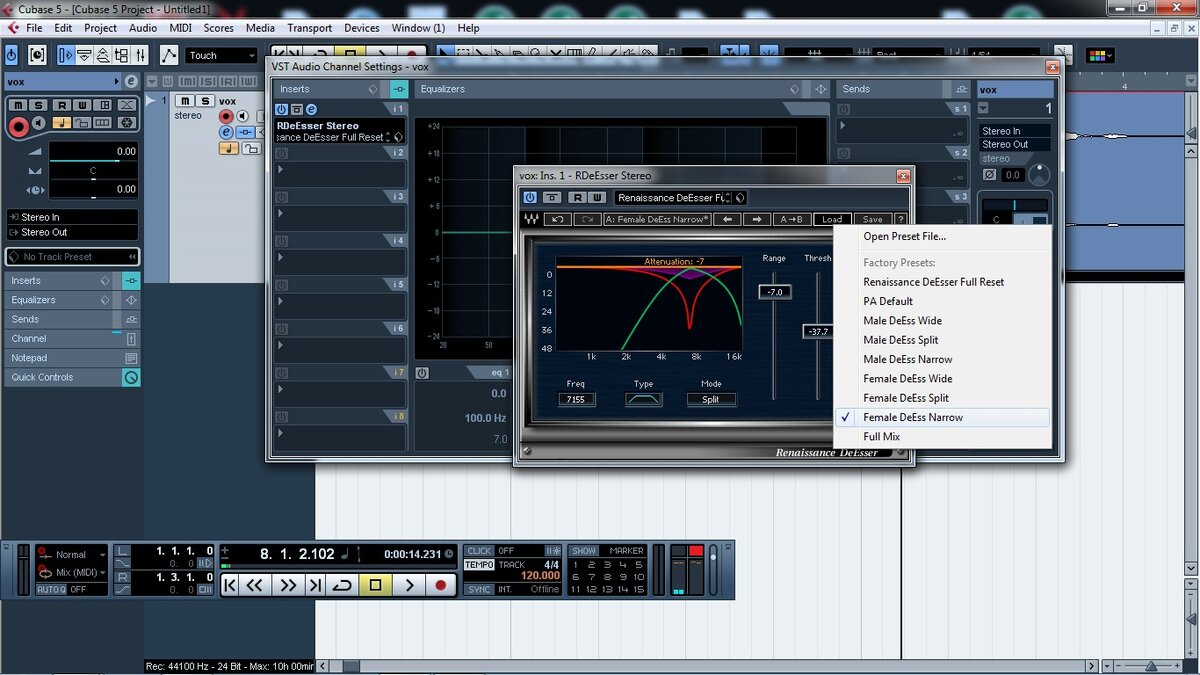This screenshot has height=675, width=1200.
Task: Choose the Male DeEss Wide preset
Action: pos(902,321)
